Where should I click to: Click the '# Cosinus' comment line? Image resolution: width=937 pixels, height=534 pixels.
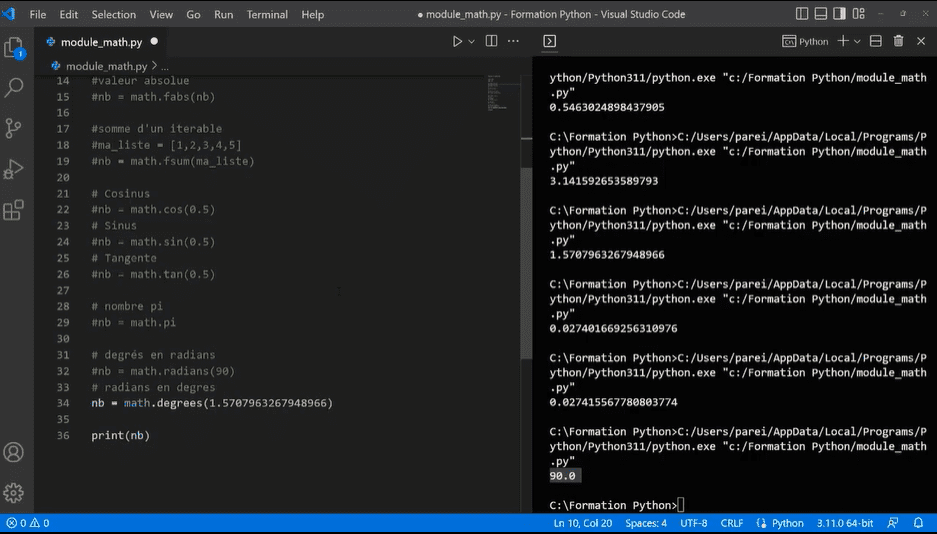pyautogui.click(x=121, y=194)
